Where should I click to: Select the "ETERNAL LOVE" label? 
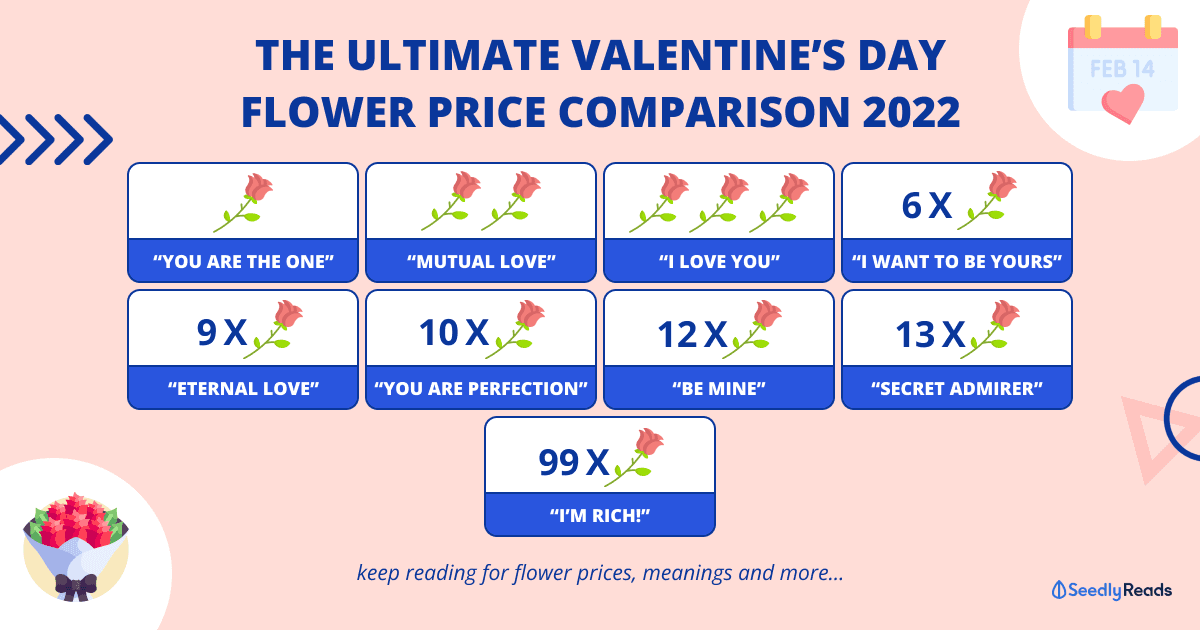point(243,389)
